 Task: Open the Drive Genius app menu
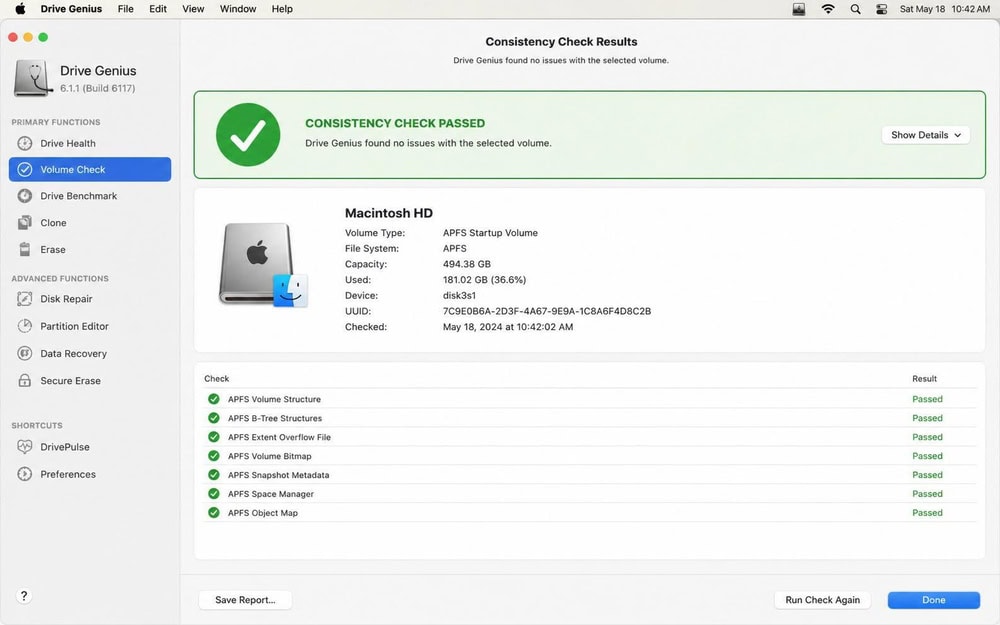tap(71, 9)
